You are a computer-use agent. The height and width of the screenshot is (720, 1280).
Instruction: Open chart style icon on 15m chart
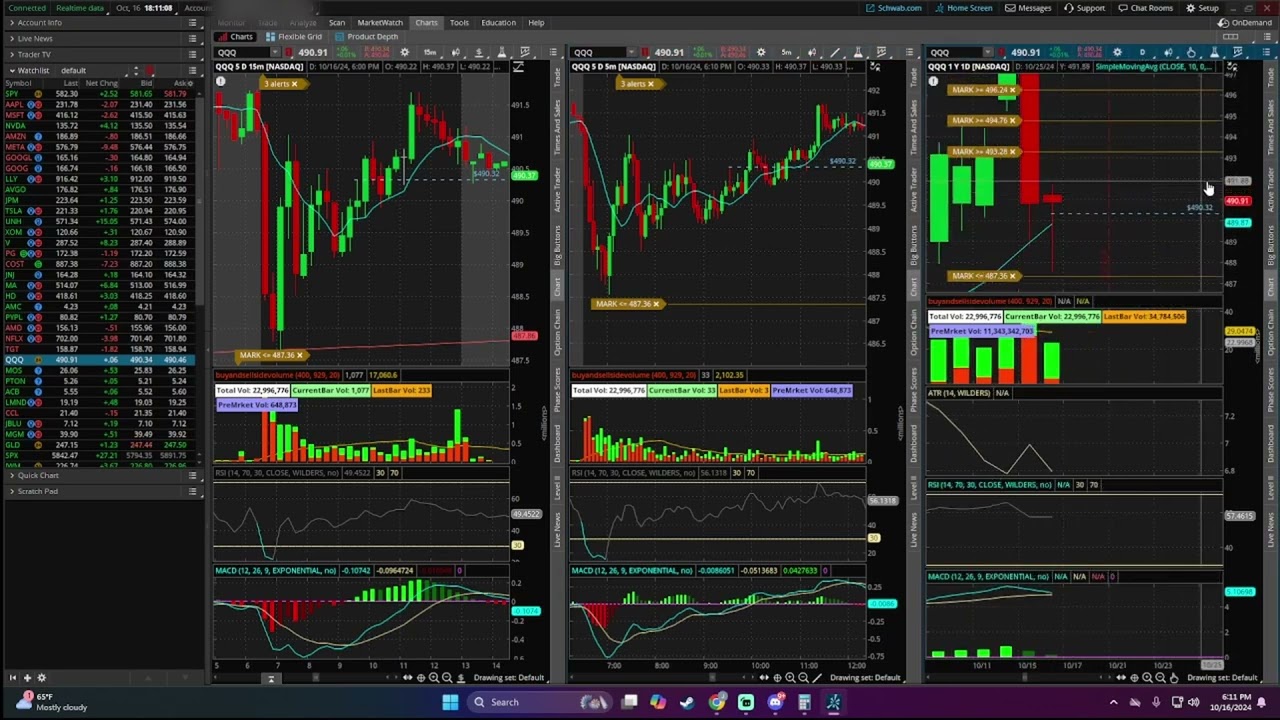455,52
